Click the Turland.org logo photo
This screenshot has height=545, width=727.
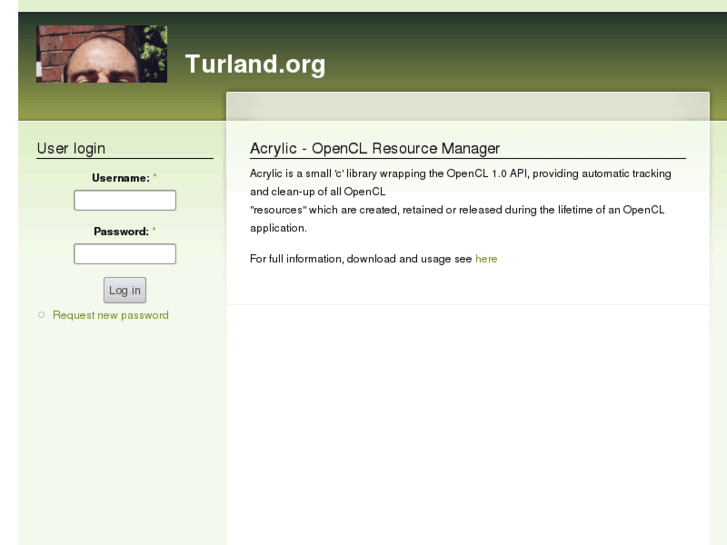102,54
